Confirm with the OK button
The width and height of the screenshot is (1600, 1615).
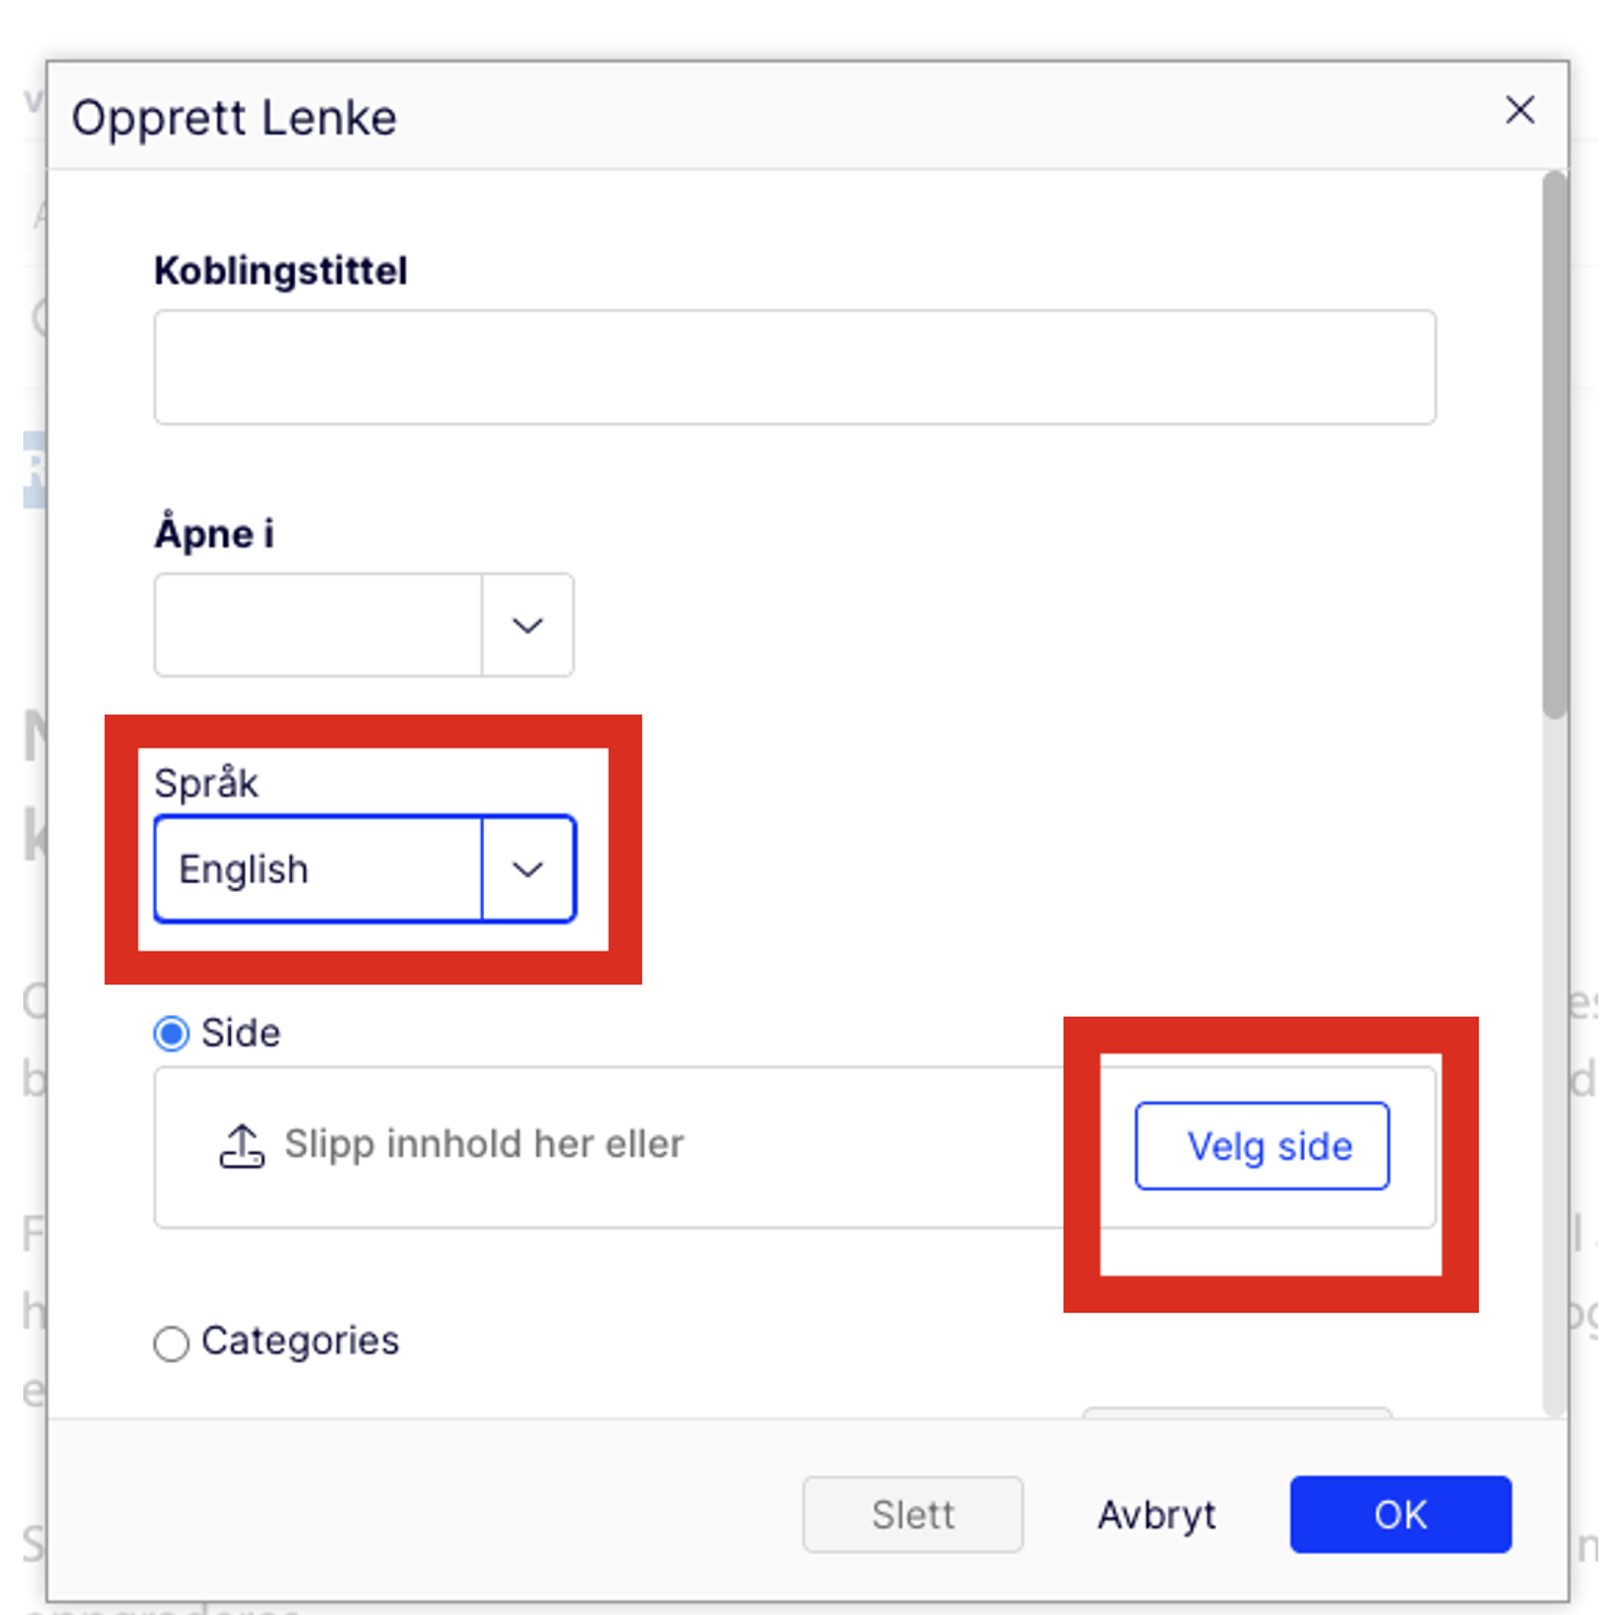click(x=1400, y=1514)
